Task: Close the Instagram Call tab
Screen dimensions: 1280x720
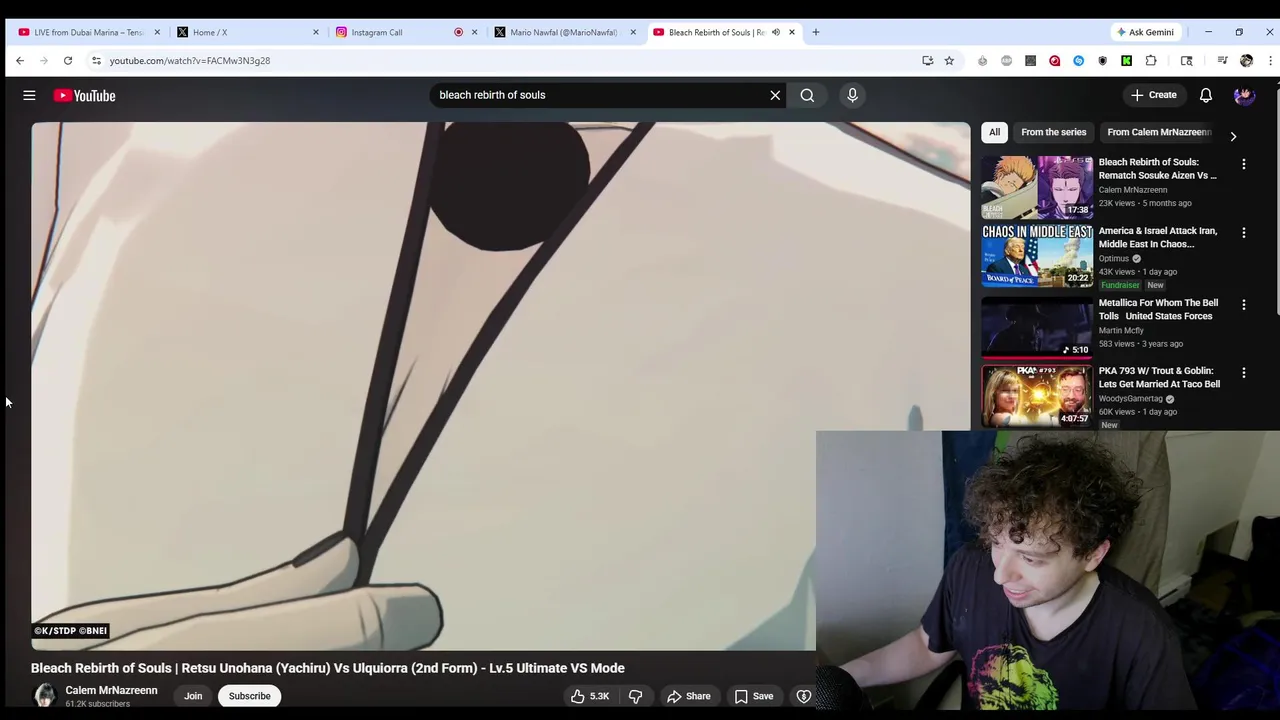Action: (x=475, y=32)
